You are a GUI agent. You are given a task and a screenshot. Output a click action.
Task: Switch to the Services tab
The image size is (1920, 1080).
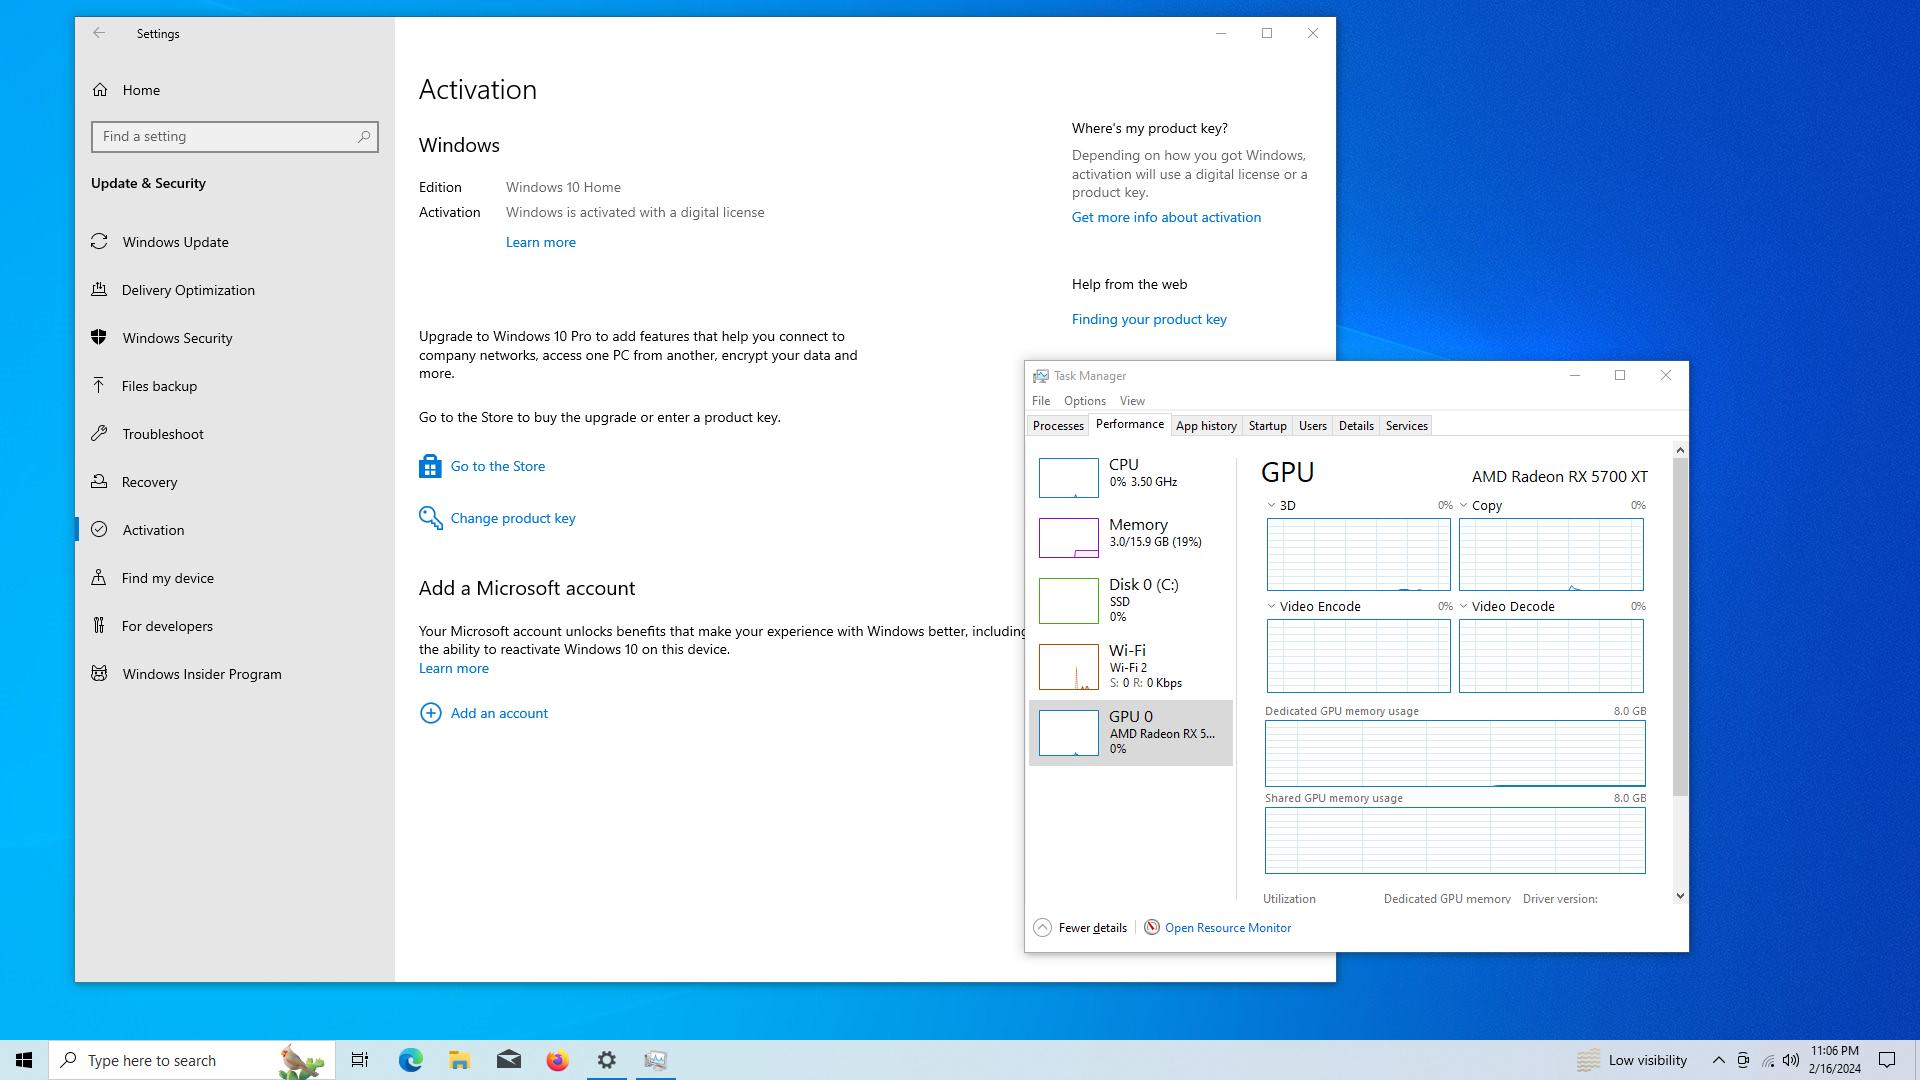1406,426
